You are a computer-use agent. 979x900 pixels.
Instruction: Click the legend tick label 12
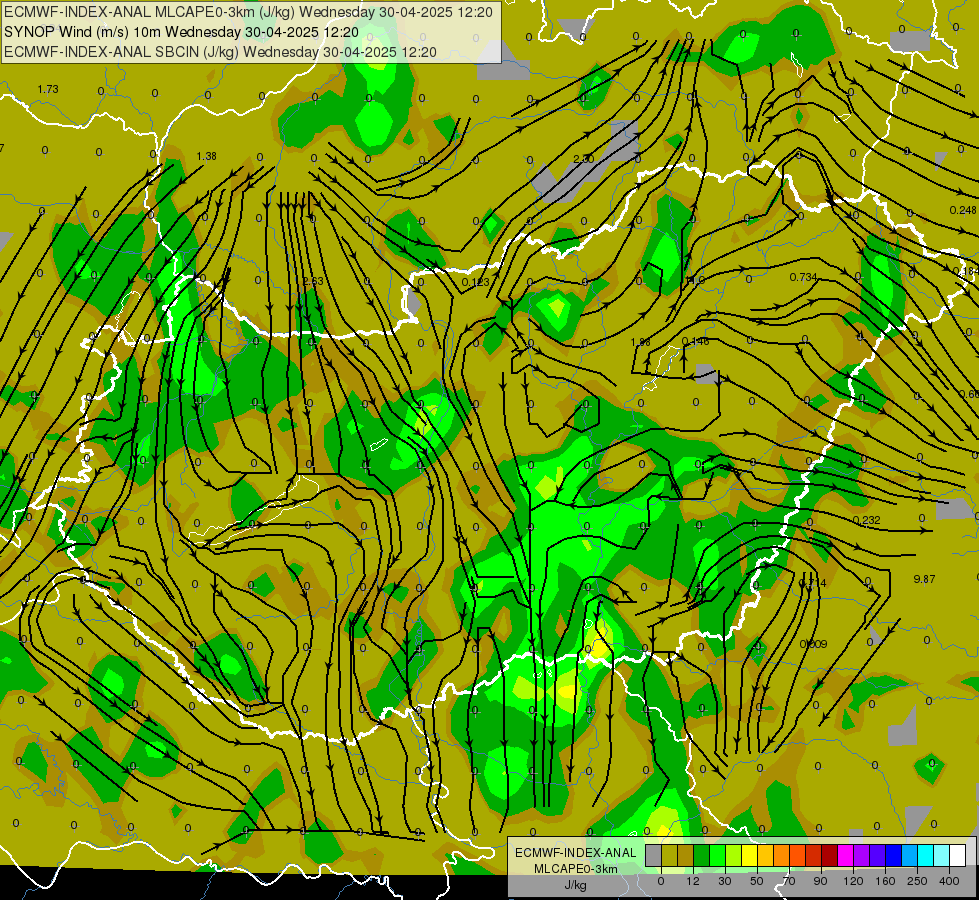tap(693, 881)
